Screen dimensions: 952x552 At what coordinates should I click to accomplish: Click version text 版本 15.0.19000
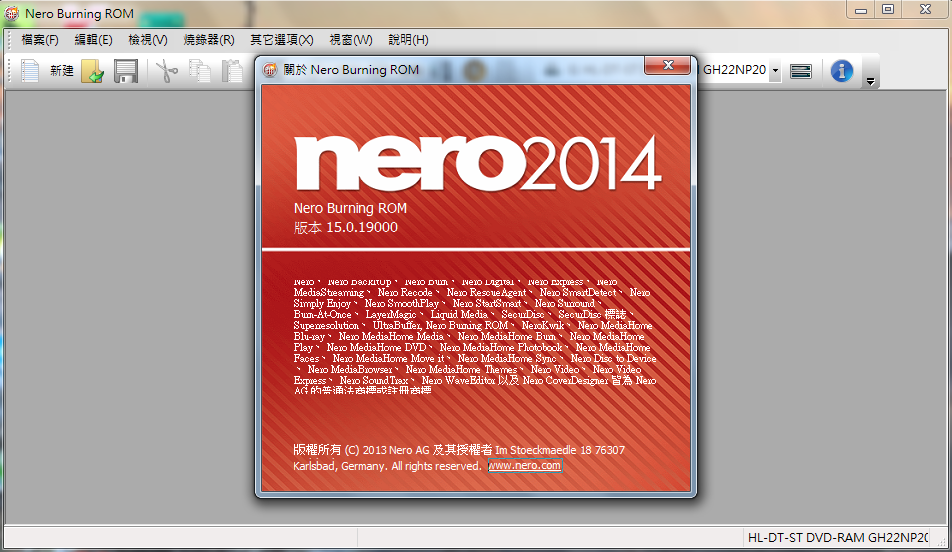pos(345,228)
